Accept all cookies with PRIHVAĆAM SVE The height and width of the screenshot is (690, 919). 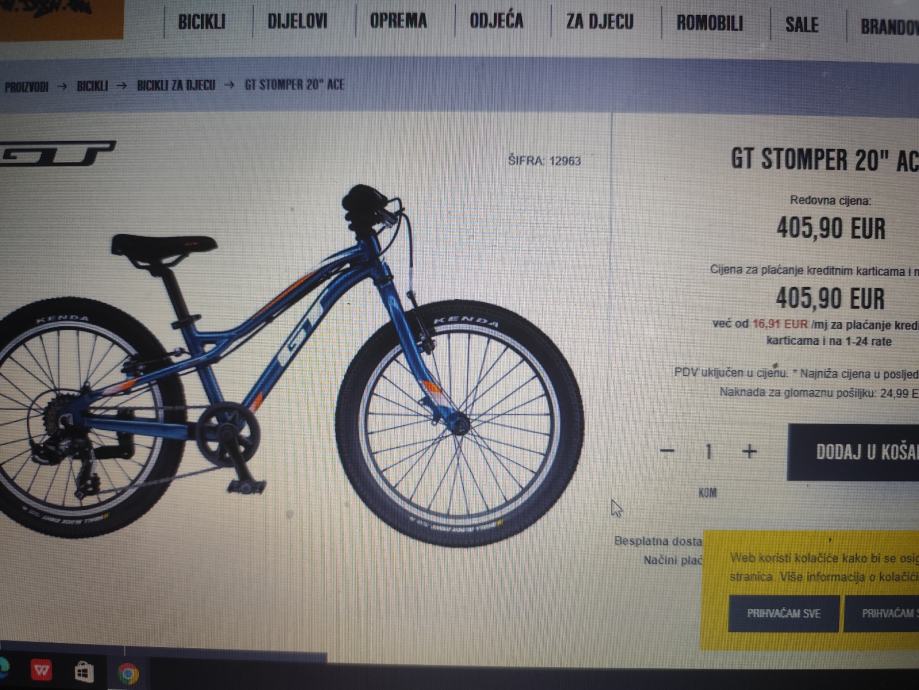783,613
